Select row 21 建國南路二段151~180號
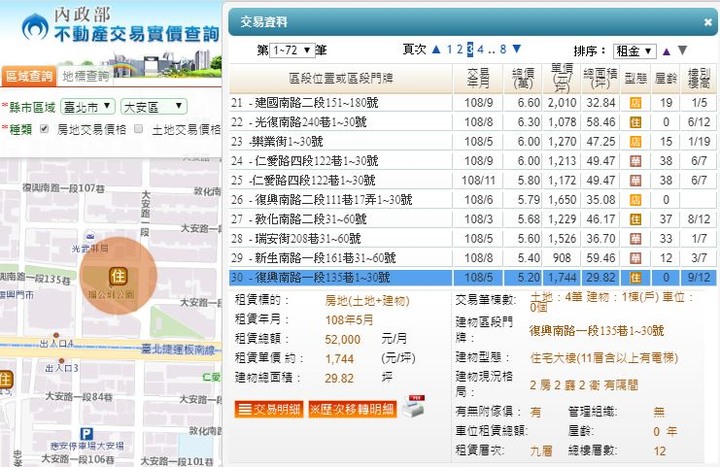Image resolution: width=720 pixels, height=467 pixels. [472, 103]
